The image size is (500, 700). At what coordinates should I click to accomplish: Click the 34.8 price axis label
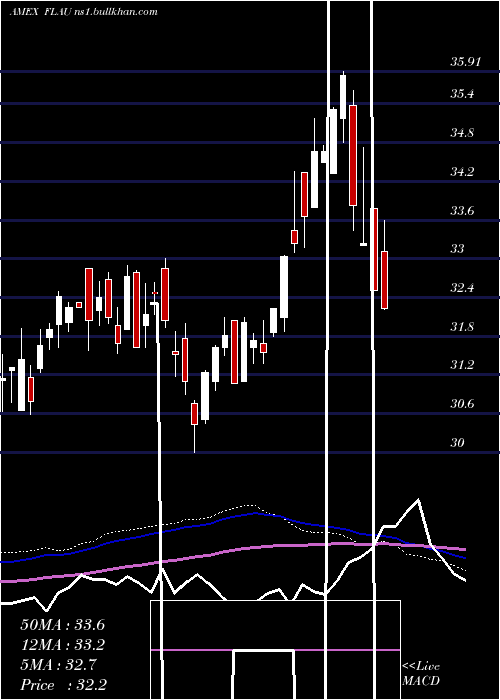[462, 133]
